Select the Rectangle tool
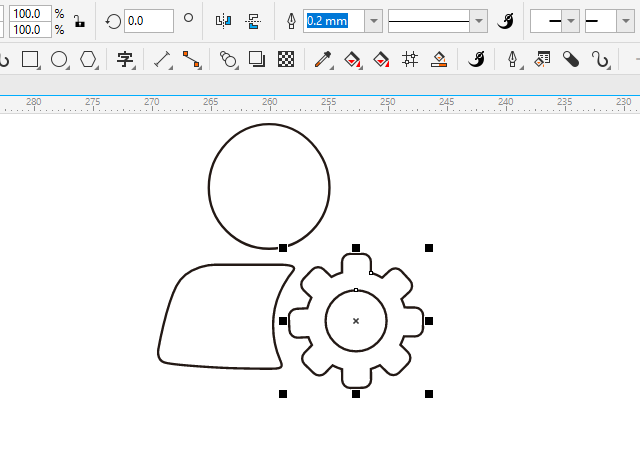 tap(30, 60)
